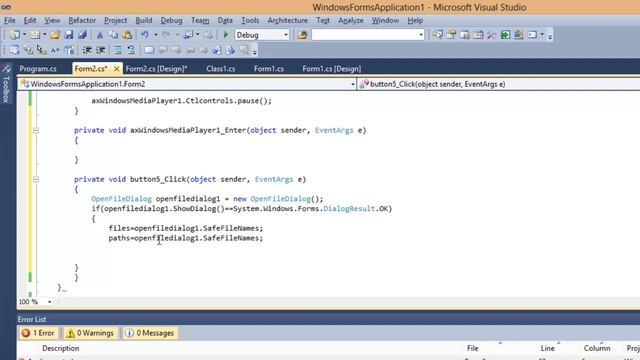
Task: Open the Properties Window toolbar icon
Action: [x=451, y=35]
